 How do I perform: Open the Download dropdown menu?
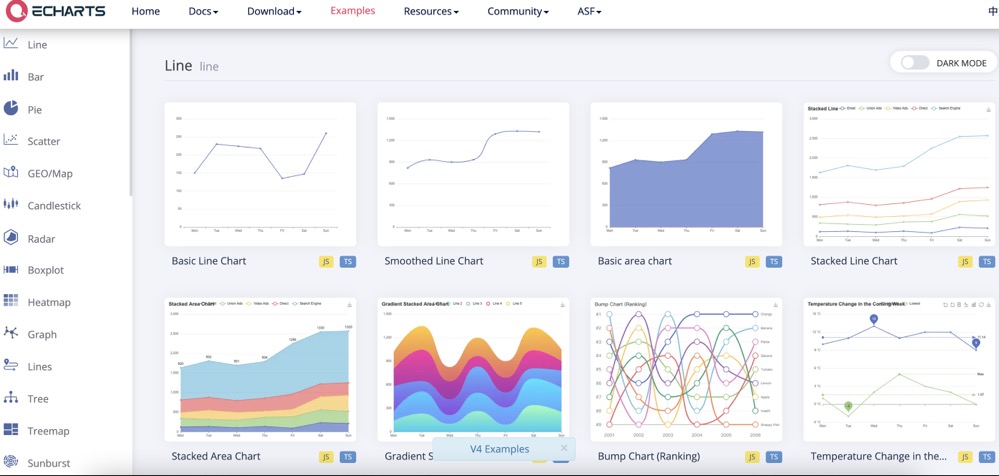[274, 12]
